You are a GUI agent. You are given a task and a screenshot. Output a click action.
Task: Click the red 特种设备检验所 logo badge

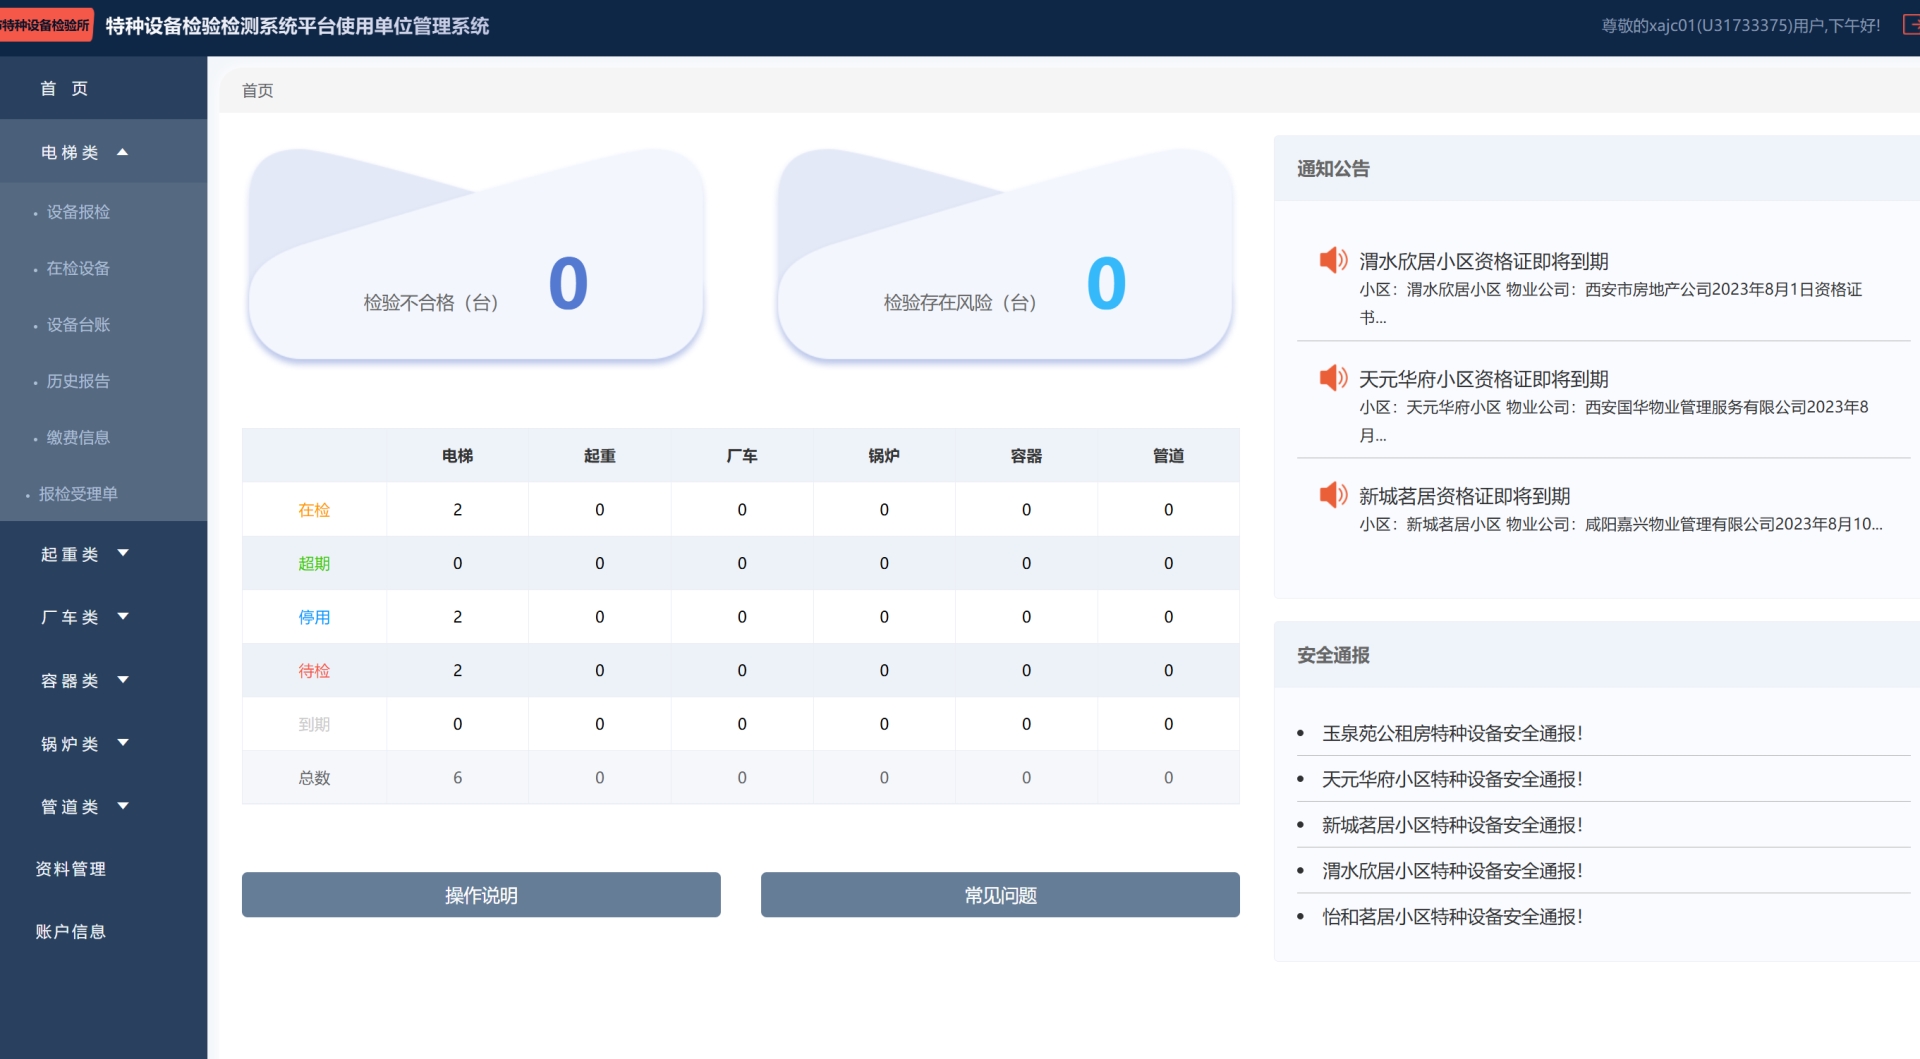coord(46,26)
